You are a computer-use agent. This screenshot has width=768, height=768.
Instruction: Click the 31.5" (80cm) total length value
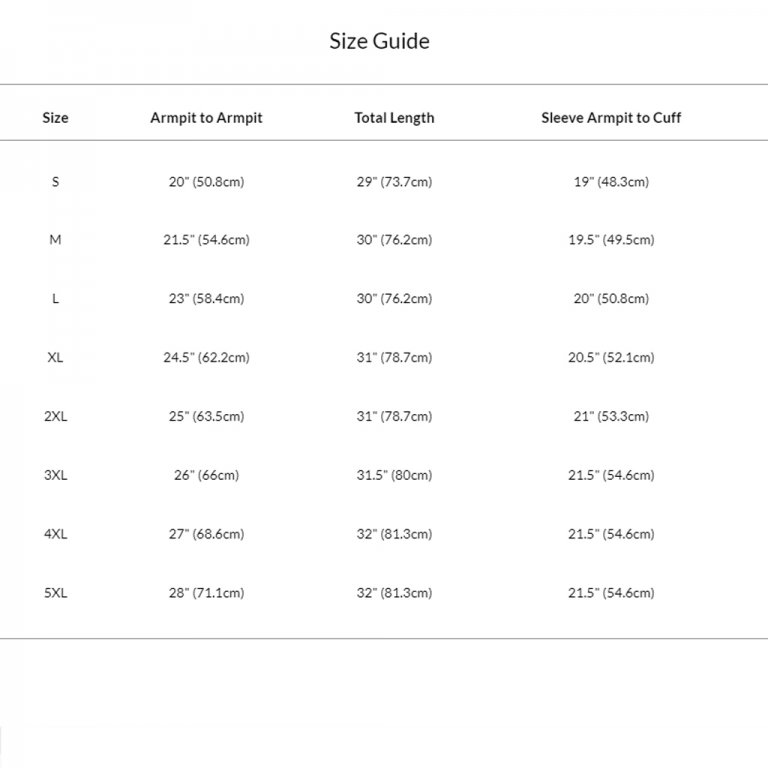(394, 475)
